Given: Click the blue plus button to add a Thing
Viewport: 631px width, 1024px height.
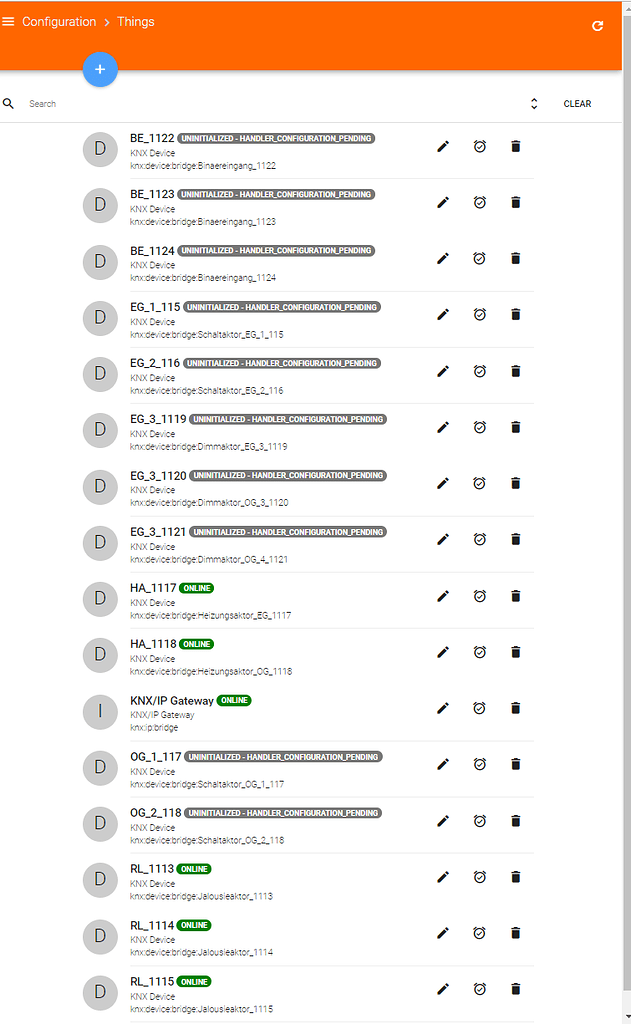Looking at the screenshot, I should (x=100, y=69).
